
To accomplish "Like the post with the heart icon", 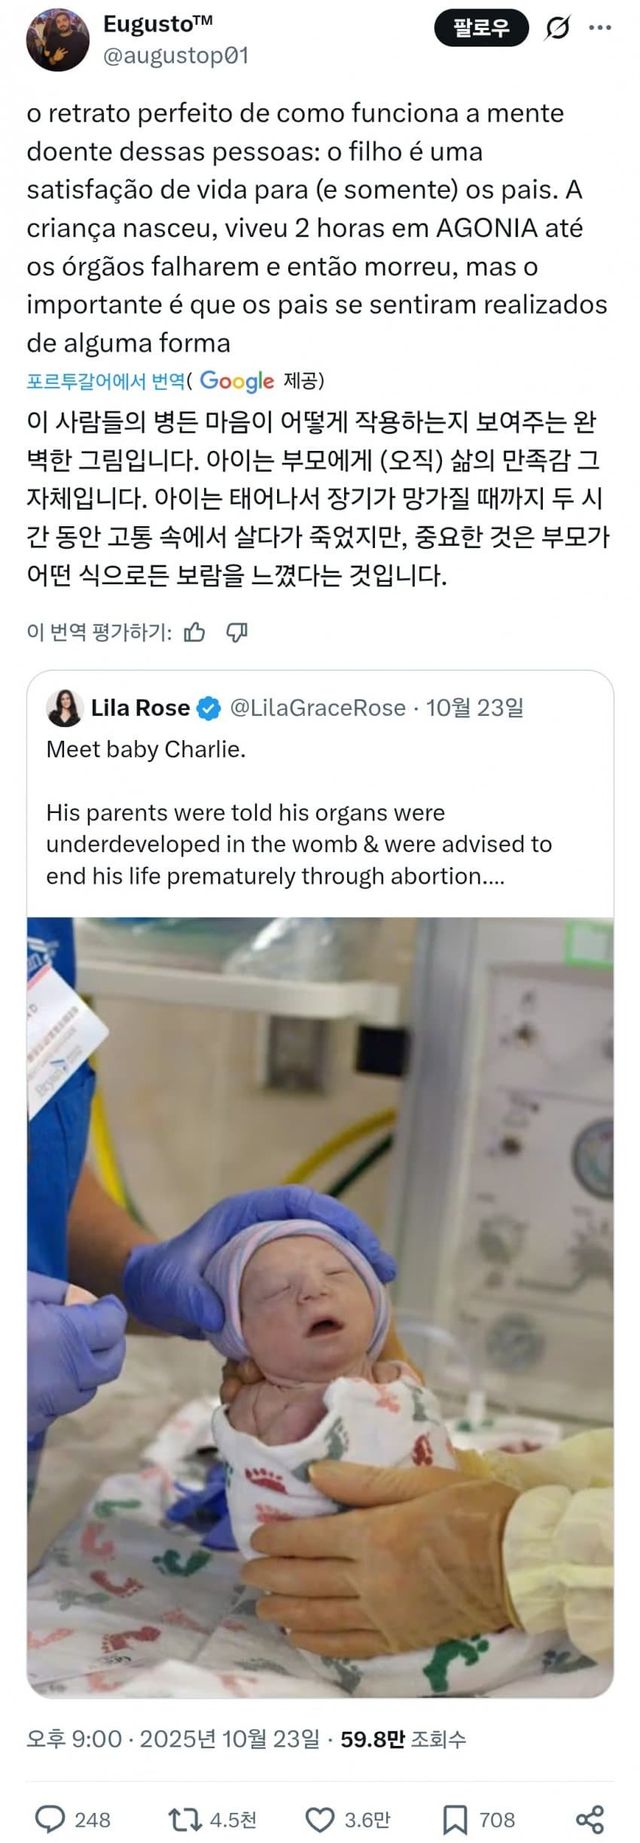I will [x=319, y=1819].
